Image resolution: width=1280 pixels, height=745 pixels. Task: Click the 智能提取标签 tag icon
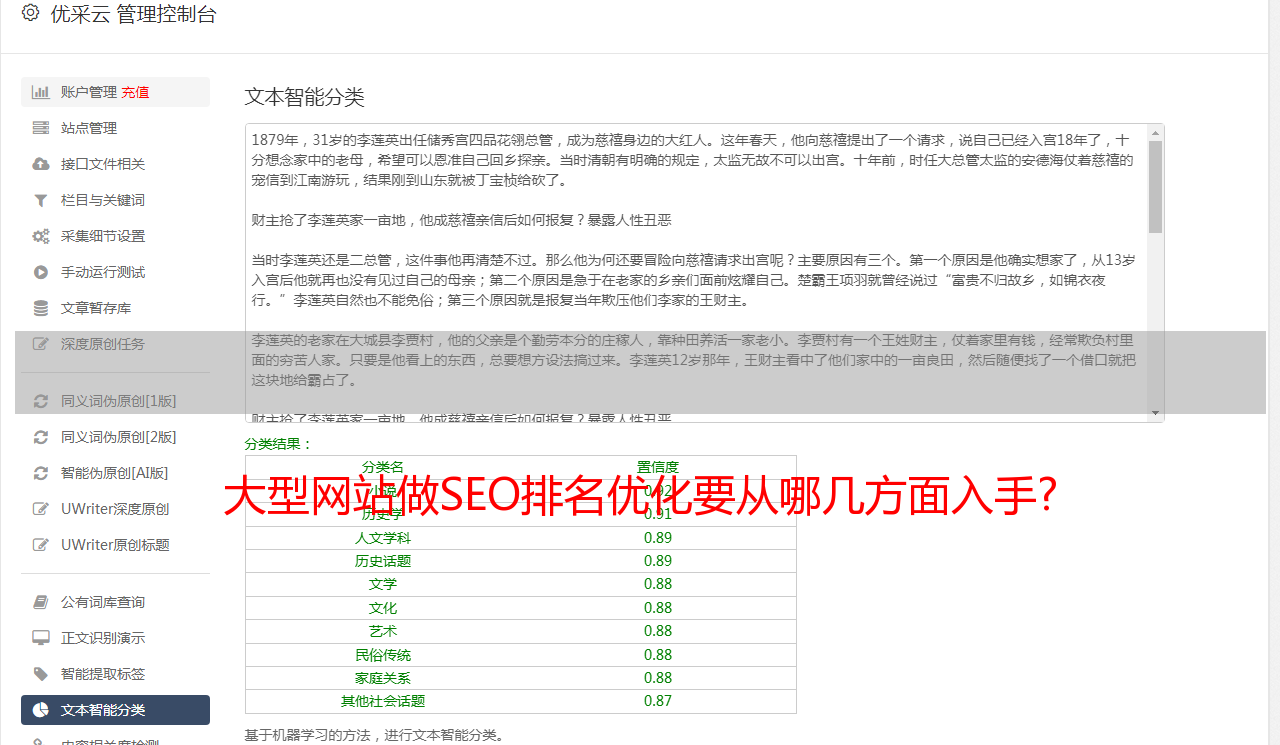41,674
